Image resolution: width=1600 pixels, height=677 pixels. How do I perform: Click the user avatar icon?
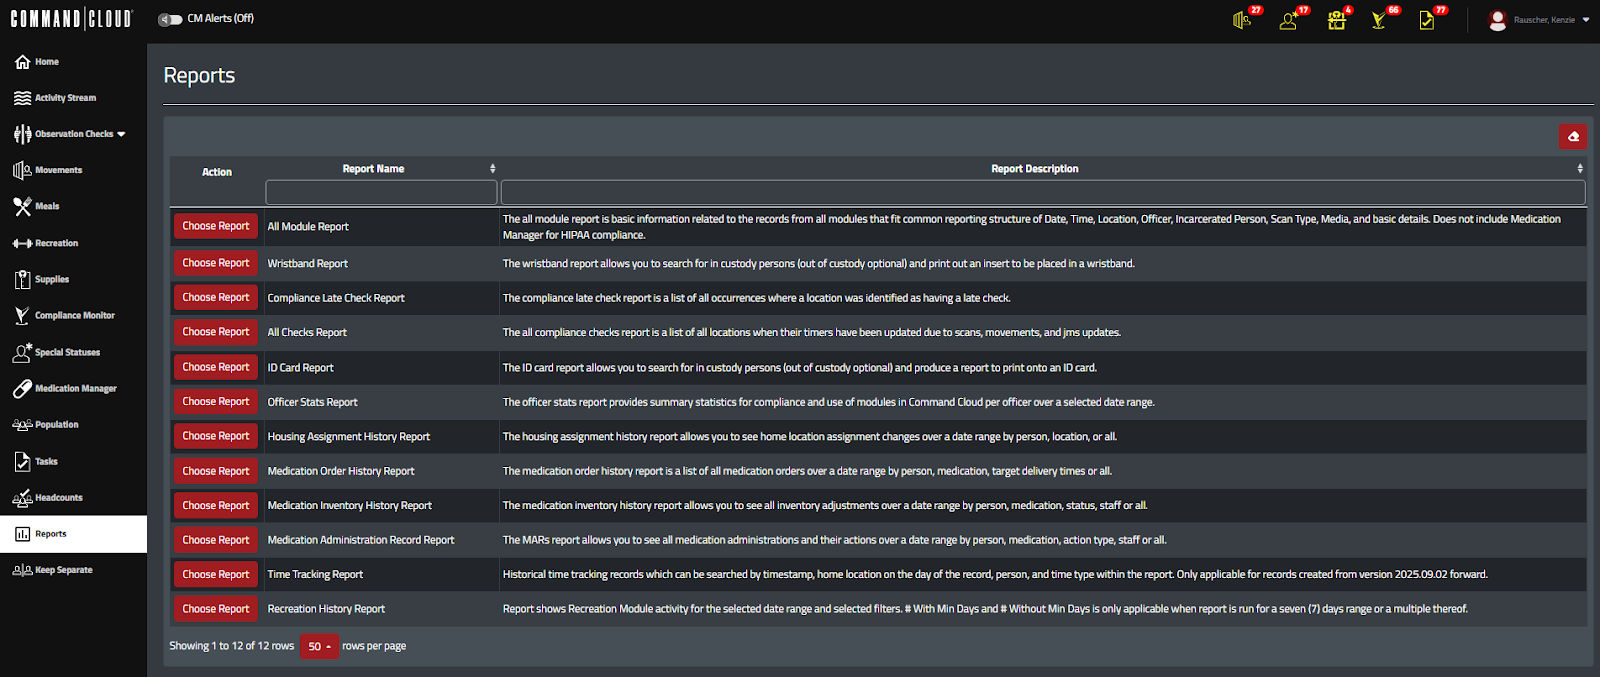(1497, 20)
